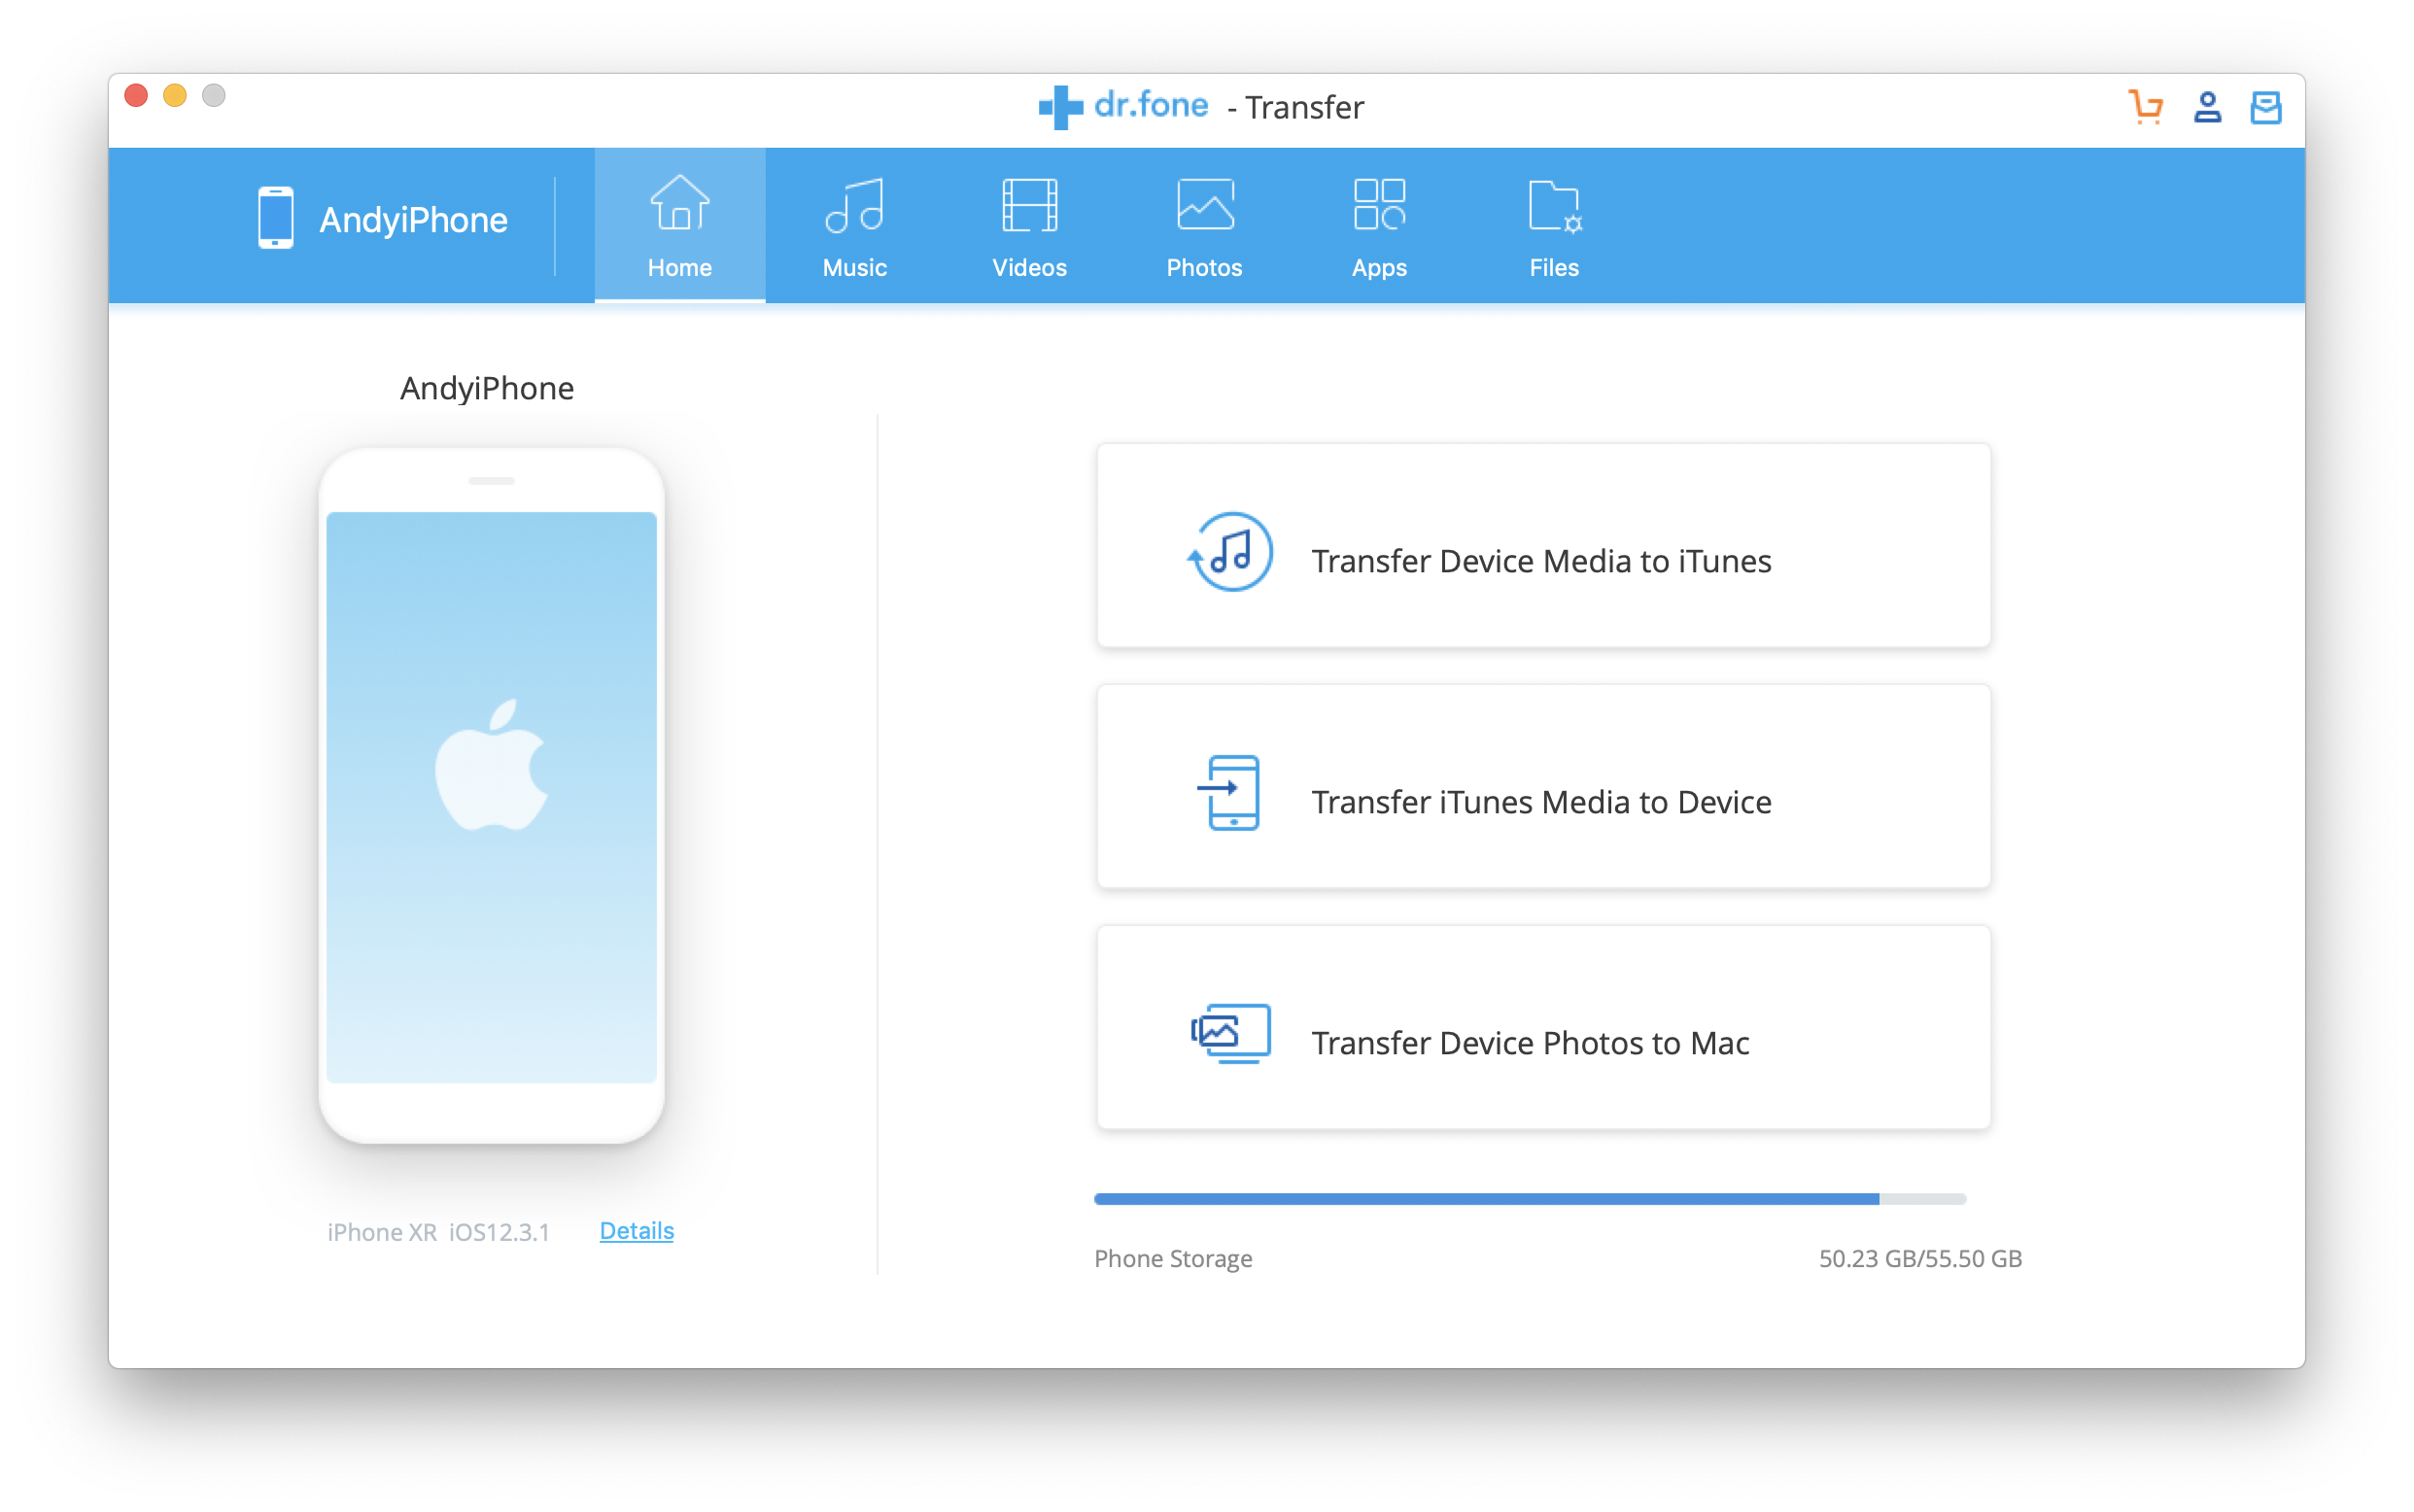
Task: Open the Files tab
Action: (1554, 225)
